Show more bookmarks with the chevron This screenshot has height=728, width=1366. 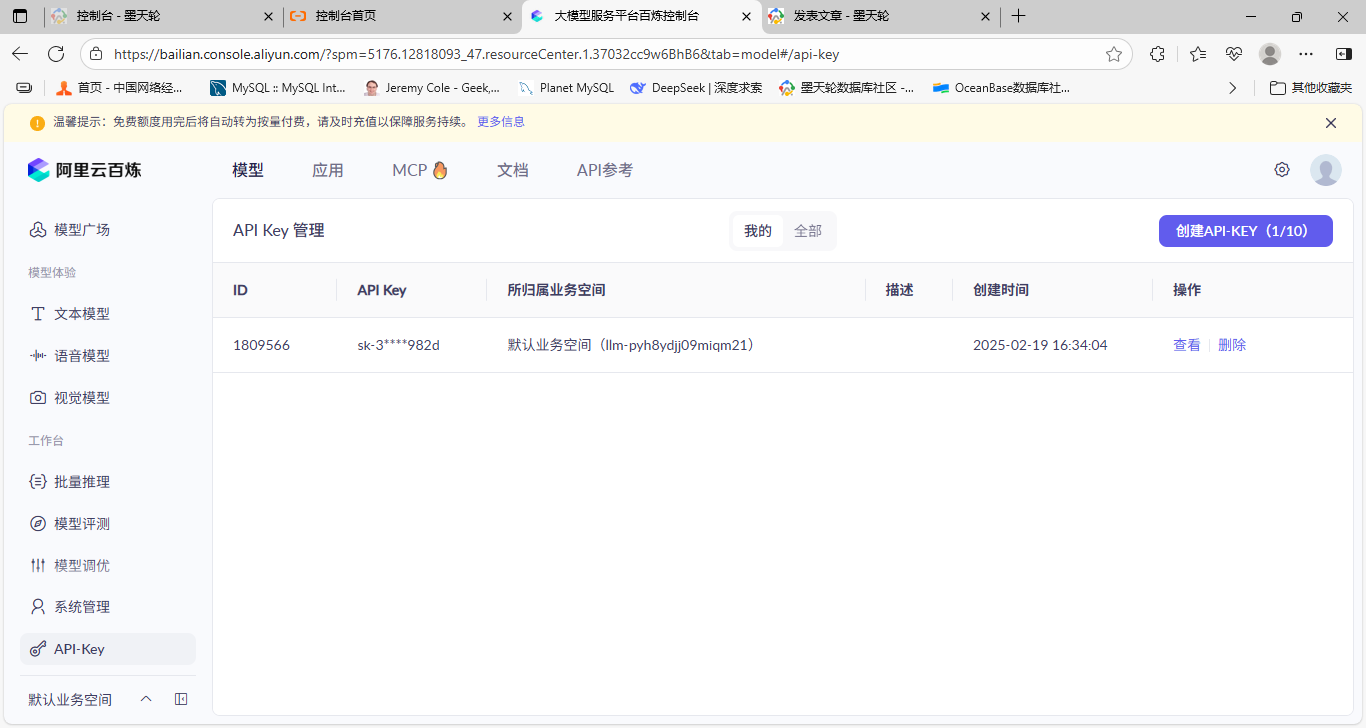pyautogui.click(x=1233, y=88)
